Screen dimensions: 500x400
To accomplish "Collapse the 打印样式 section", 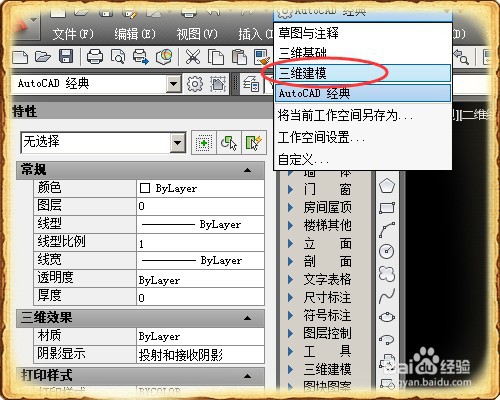I will coord(247,376).
